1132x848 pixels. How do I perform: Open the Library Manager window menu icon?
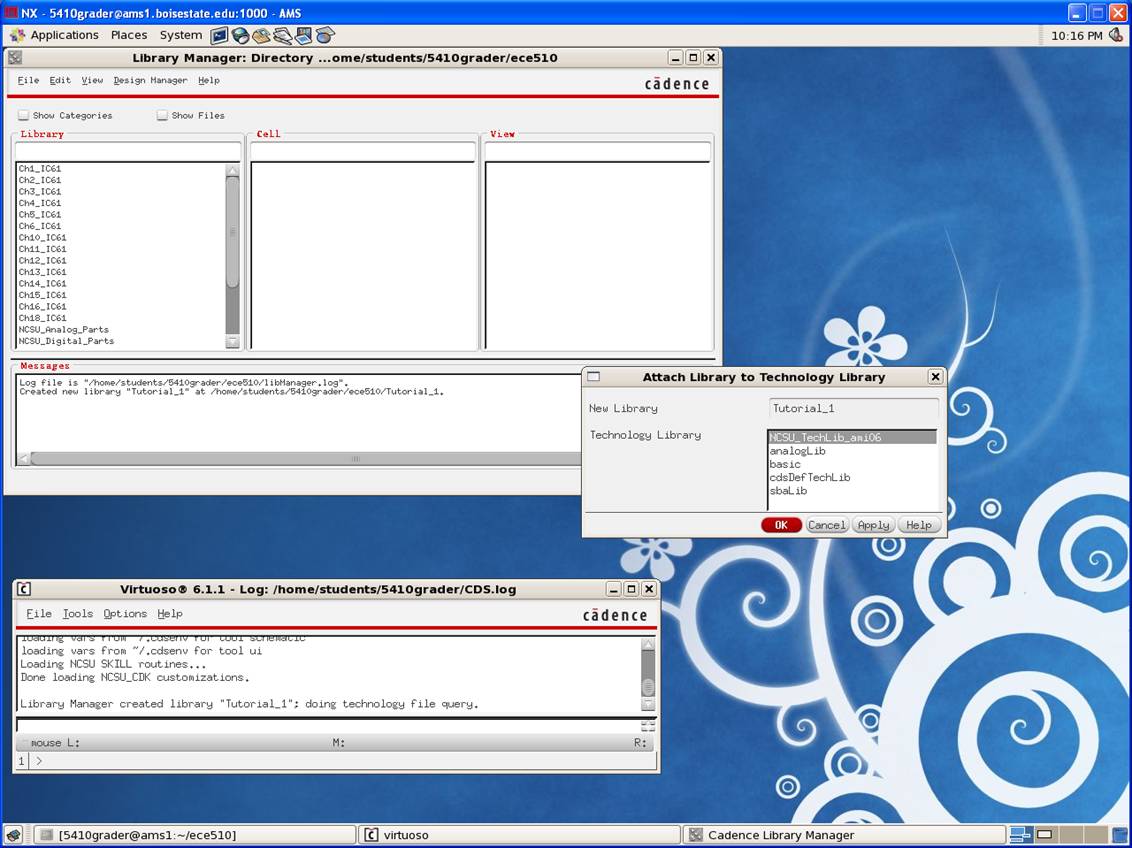[x=14, y=57]
